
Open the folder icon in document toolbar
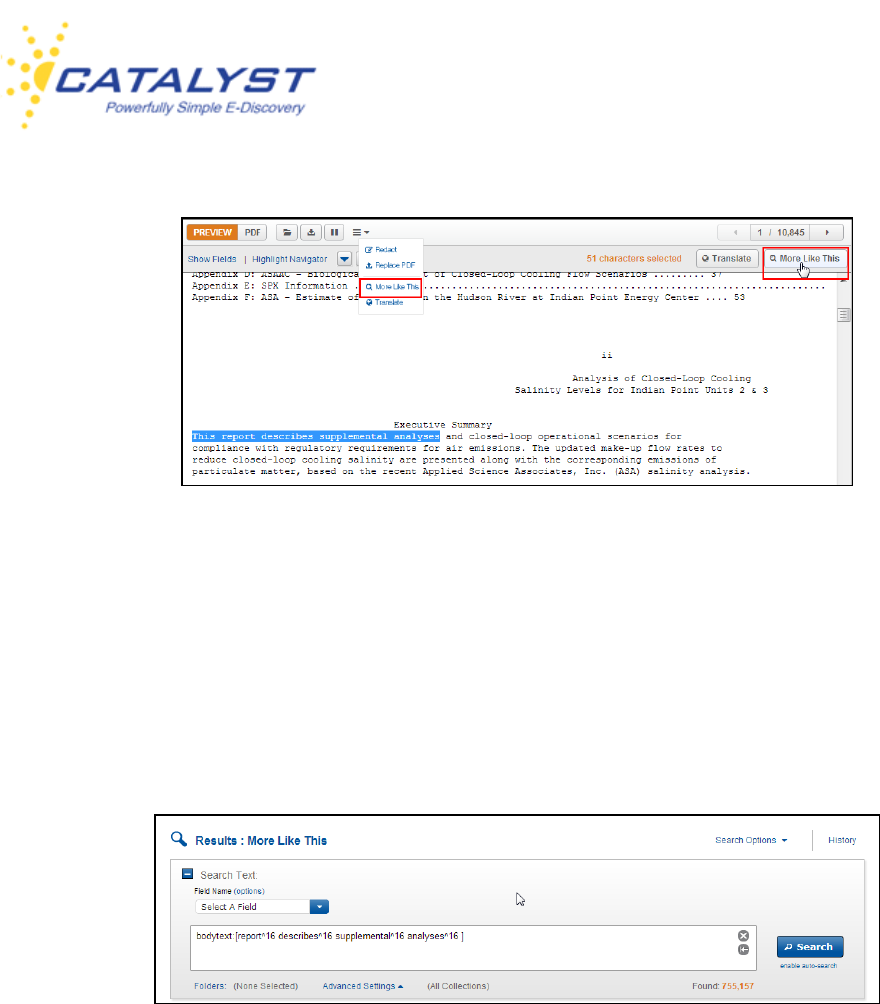click(x=287, y=232)
